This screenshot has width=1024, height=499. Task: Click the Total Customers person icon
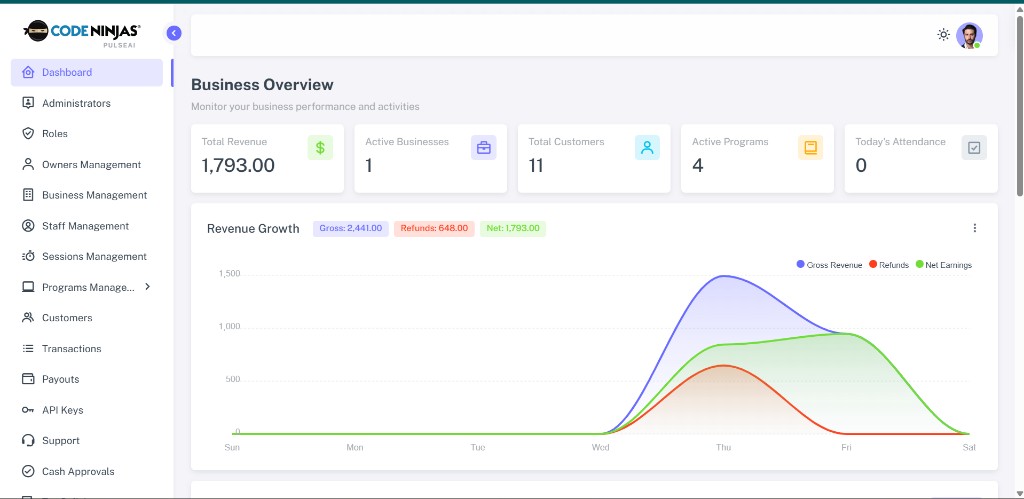[x=647, y=148]
